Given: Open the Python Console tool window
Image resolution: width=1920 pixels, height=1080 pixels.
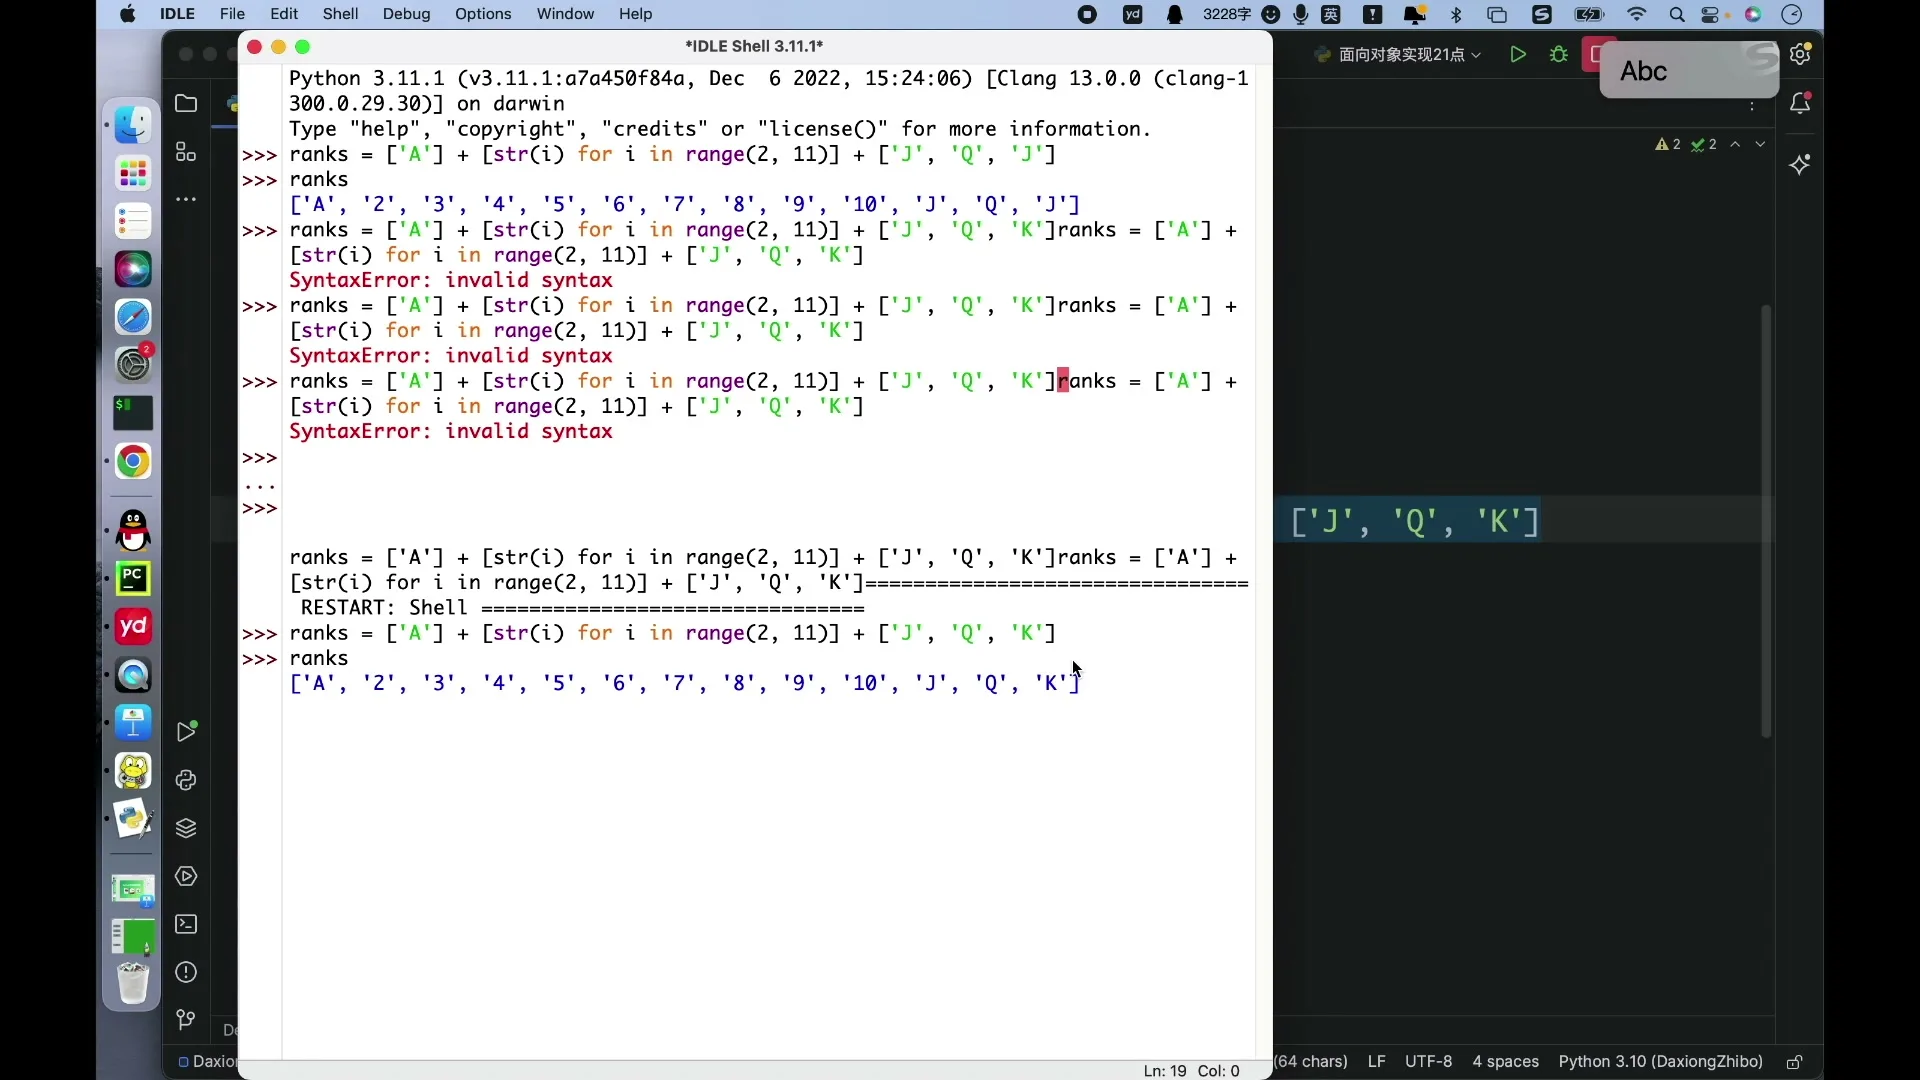Looking at the screenshot, I should pyautogui.click(x=186, y=780).
